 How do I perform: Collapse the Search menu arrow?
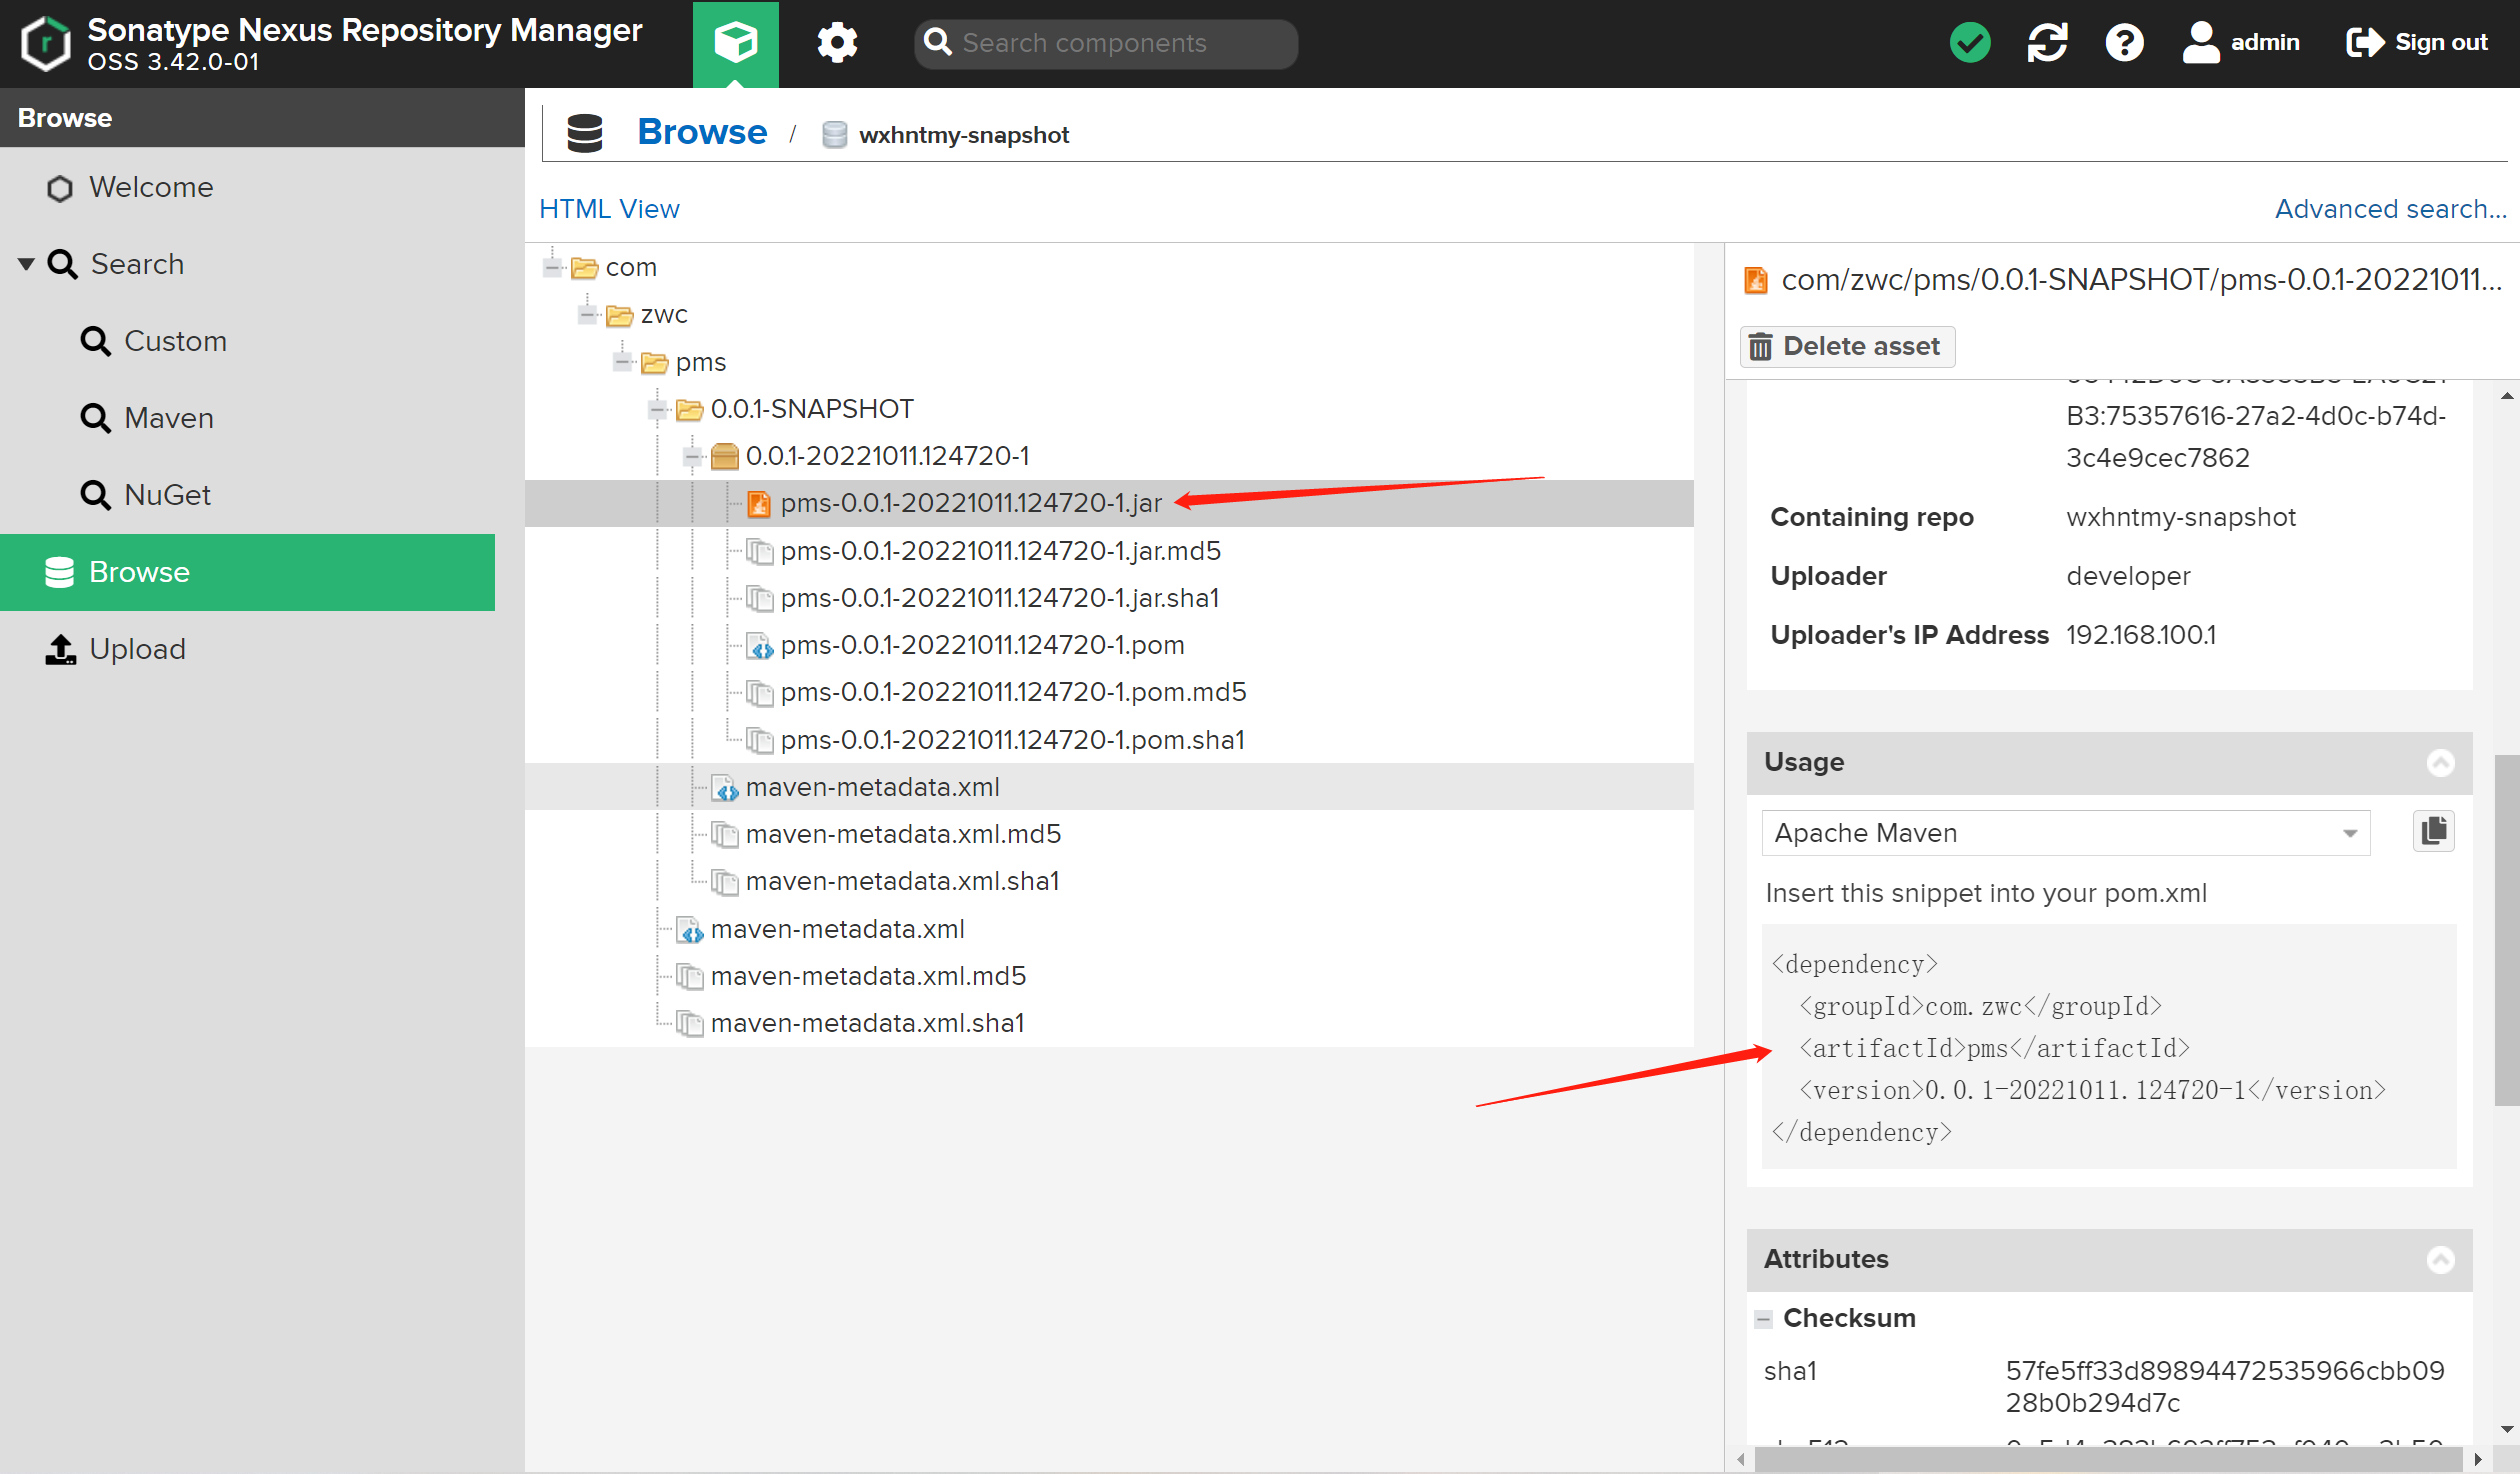[x=27, y=265]
